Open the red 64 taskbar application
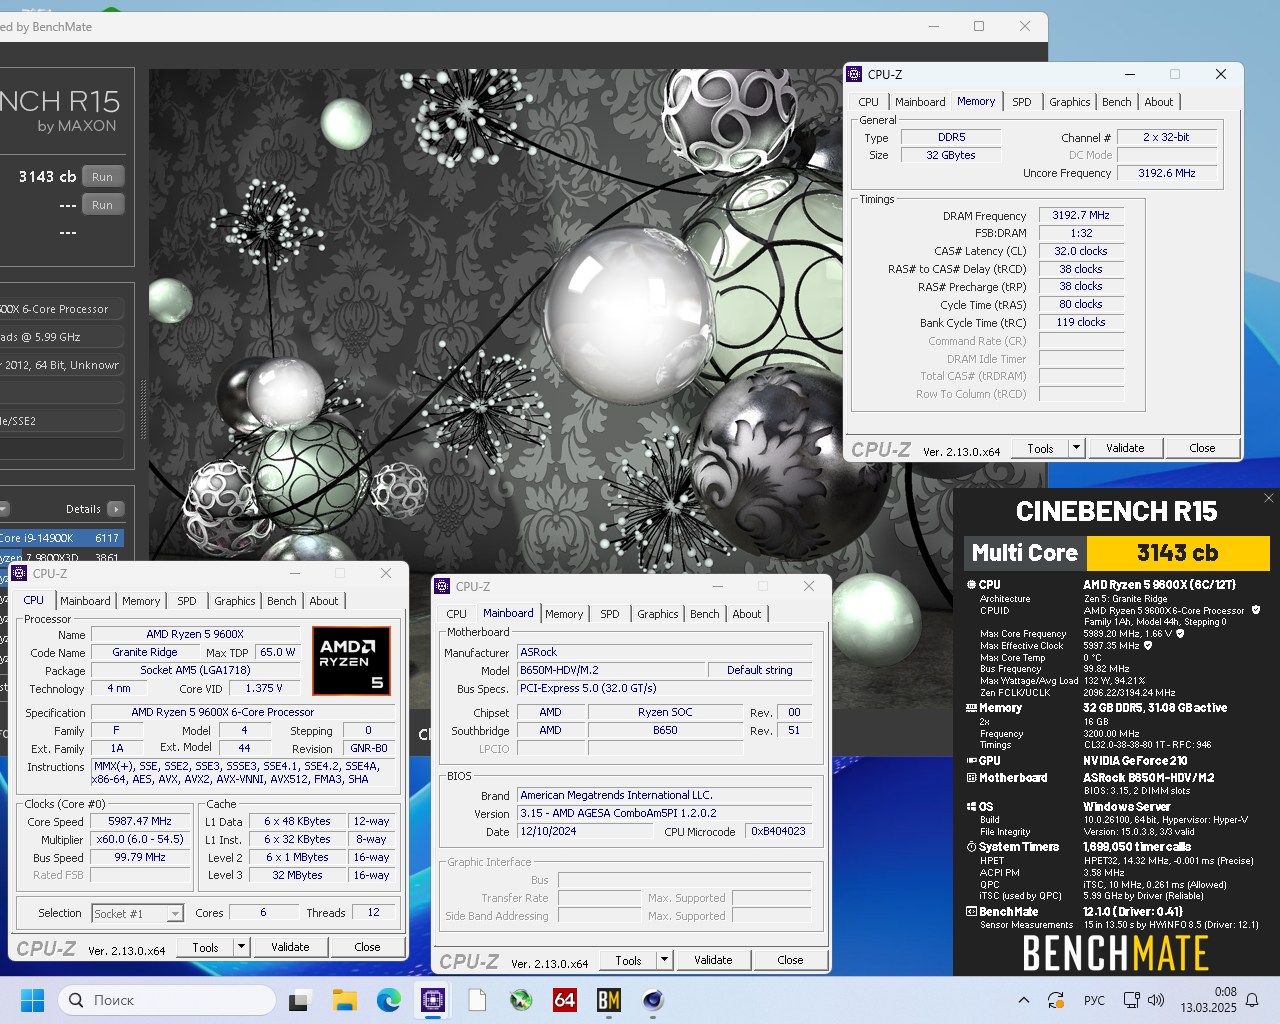 pos(565,1000)
